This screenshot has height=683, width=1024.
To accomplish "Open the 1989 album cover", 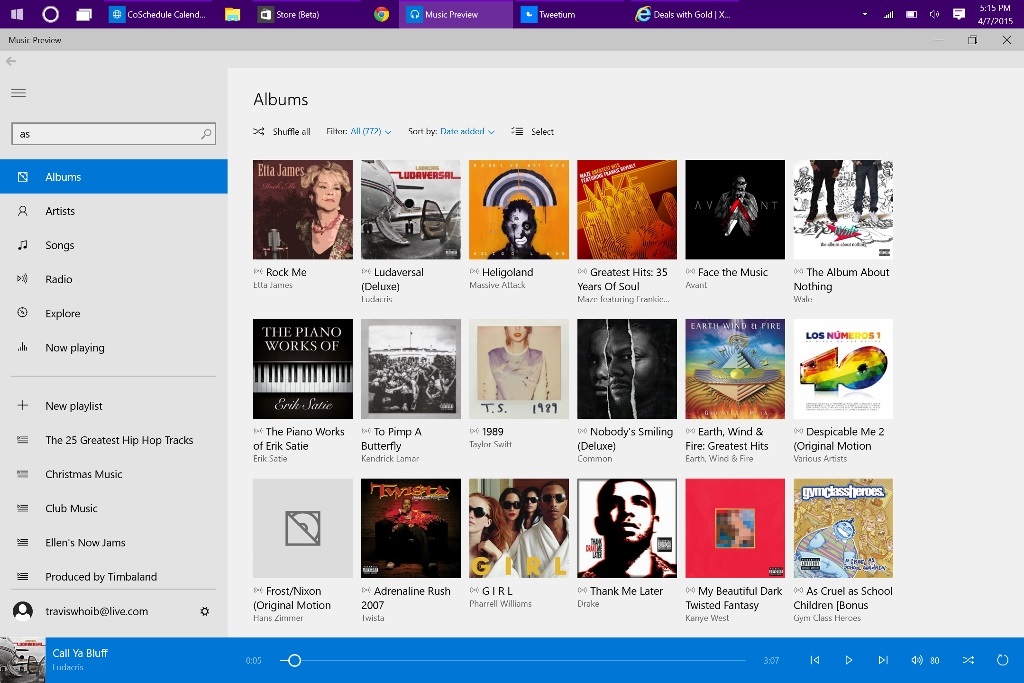I will click(x=519, y=369).
